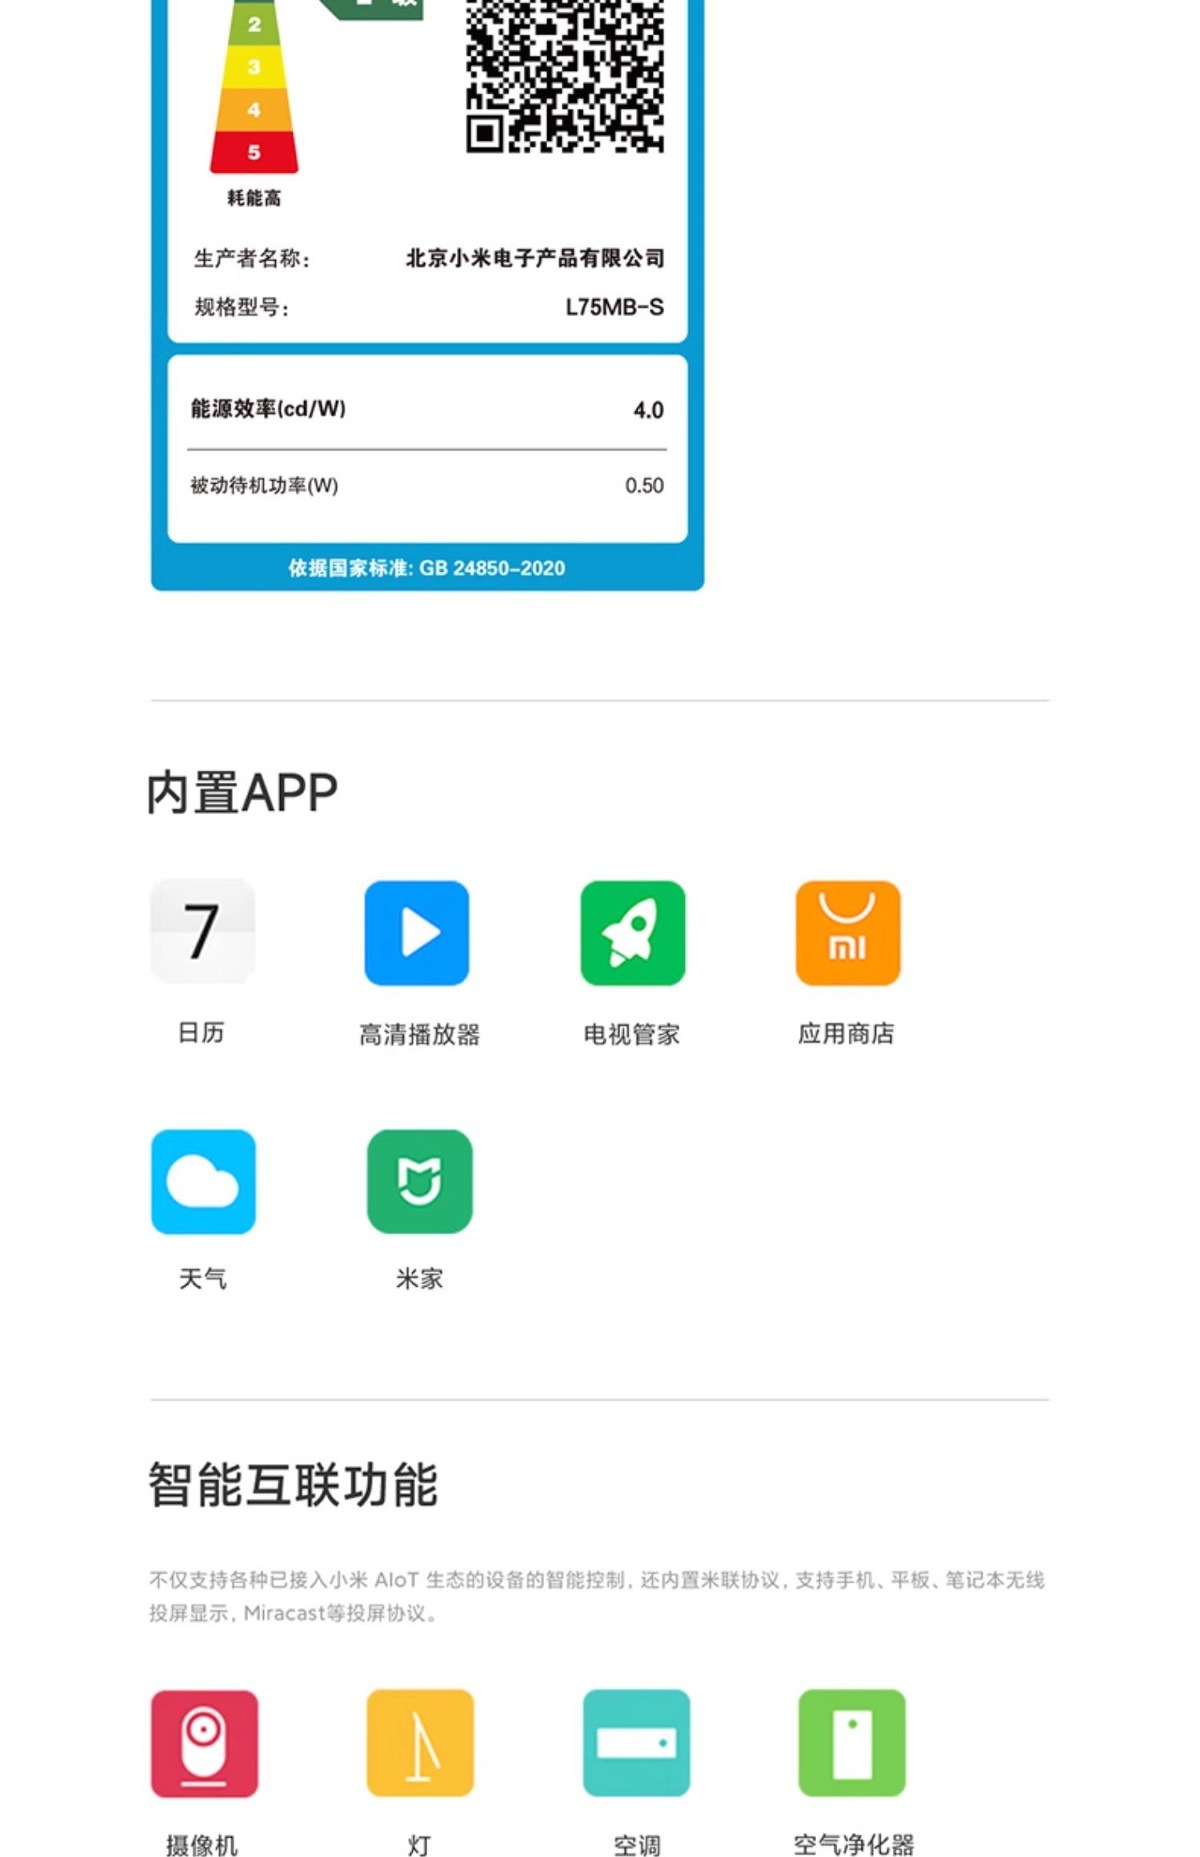Click the 生产者名称 label
Screen dimensions: 1200x1857
[x=252, y=258]
